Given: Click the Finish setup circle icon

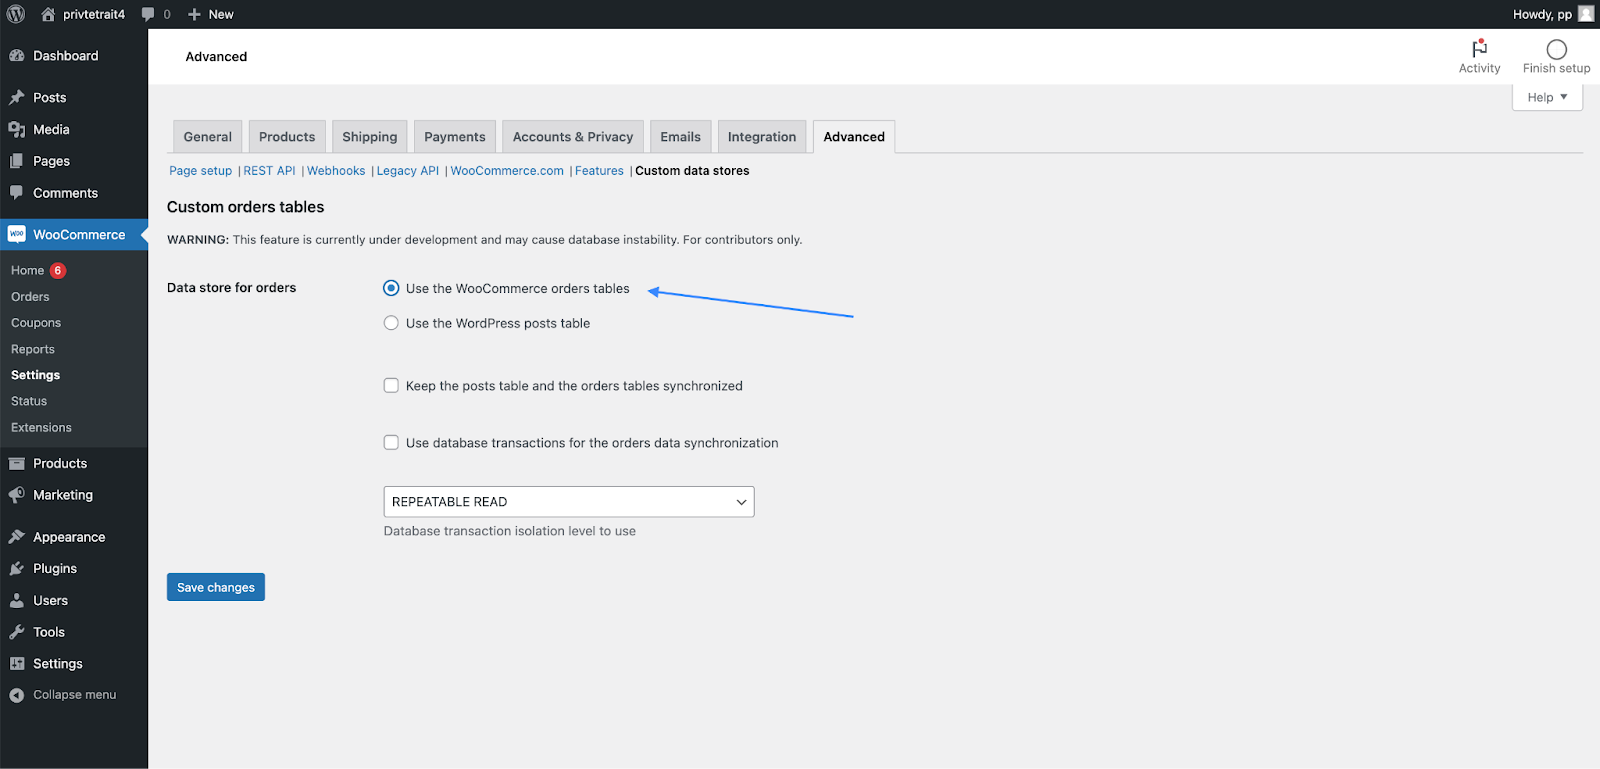Looking at the screenshot, I should [x=1557, y=49].
